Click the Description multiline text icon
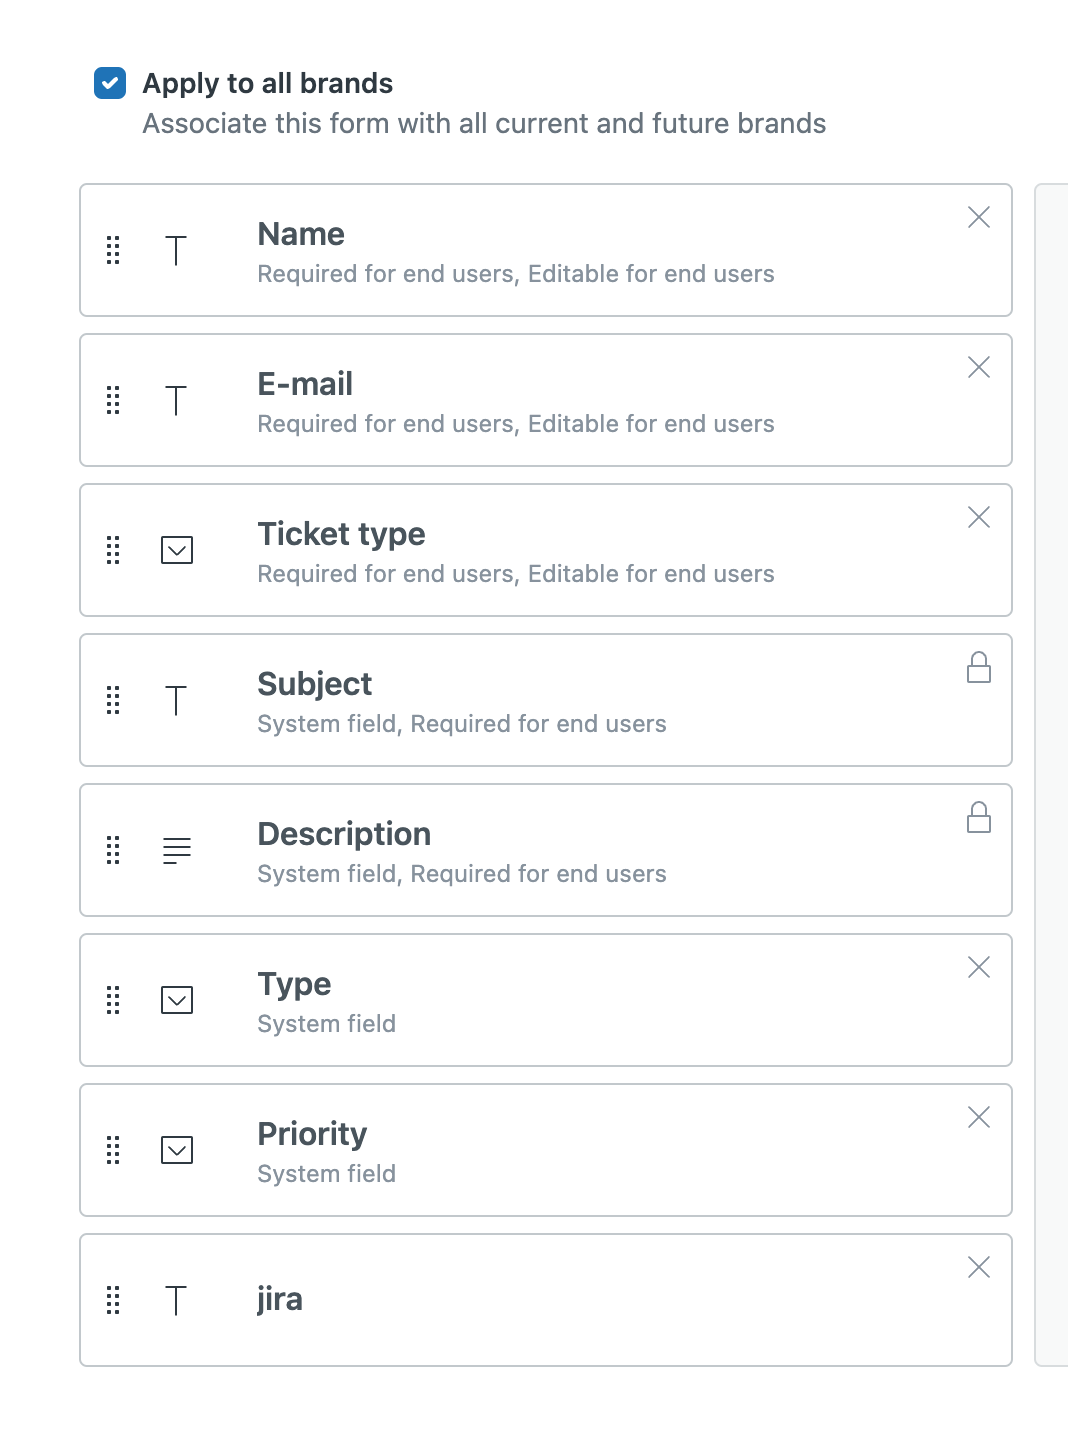Image resolution: width=1068 pixels, height=1436 pixels. point(177,850)
